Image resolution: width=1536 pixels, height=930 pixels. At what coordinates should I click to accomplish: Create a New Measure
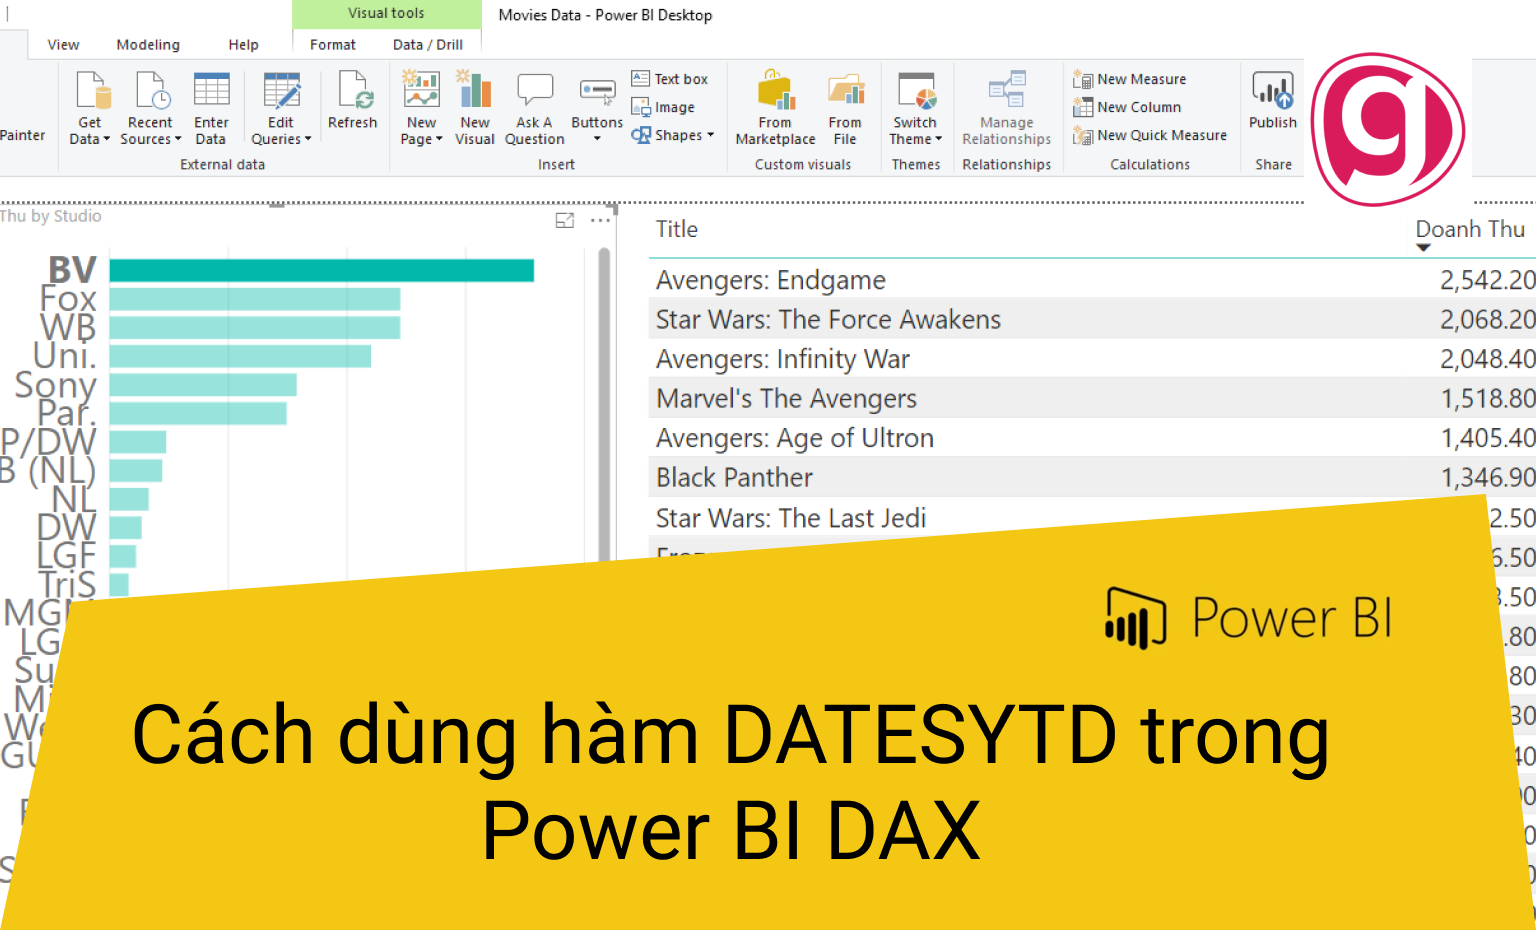tap(1130, 79)
